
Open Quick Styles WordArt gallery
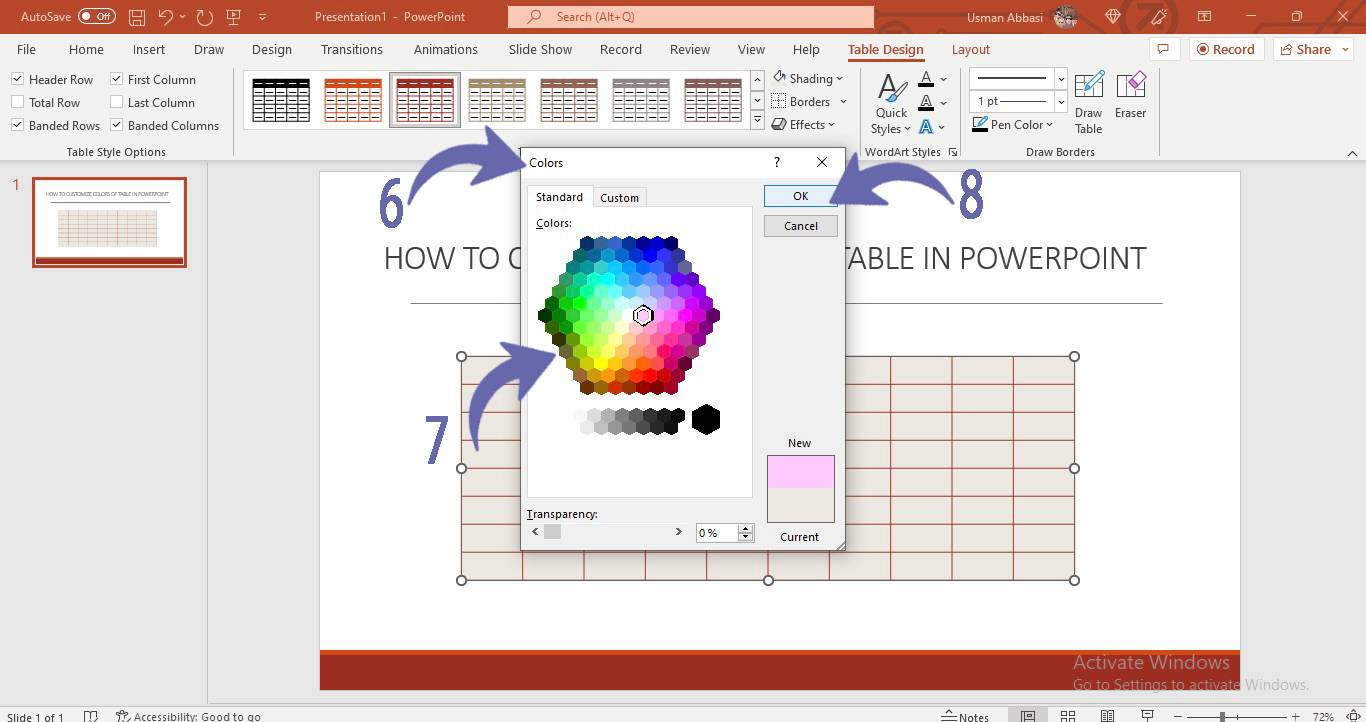(891, 104)
